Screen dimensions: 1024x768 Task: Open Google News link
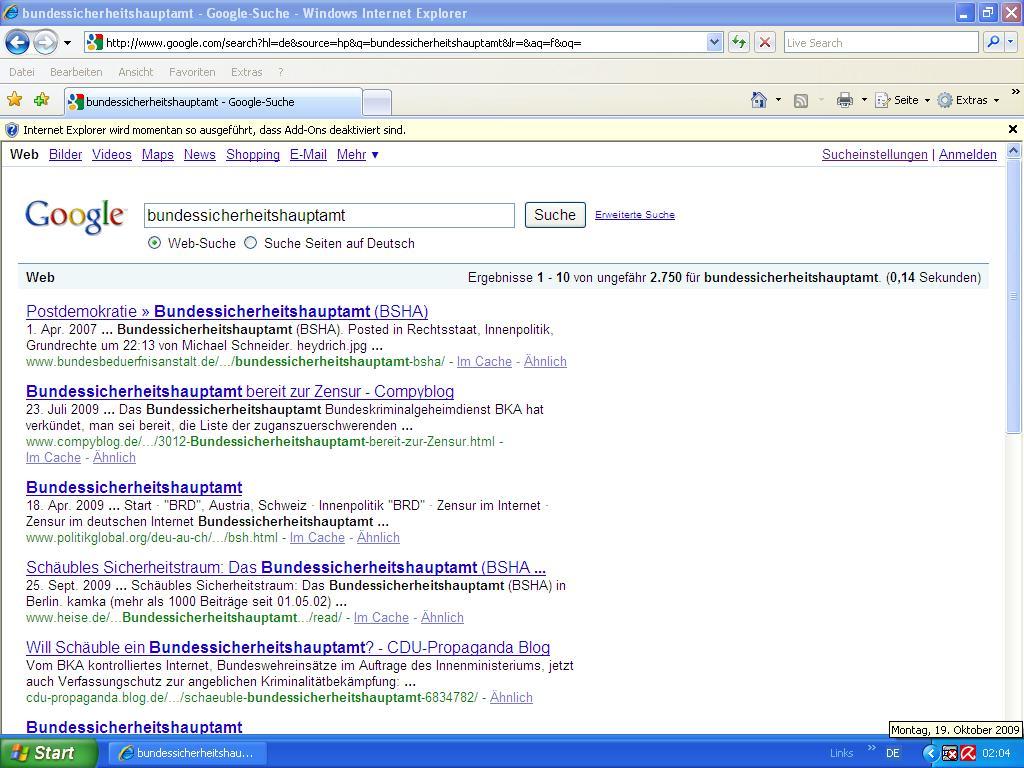click(x=200, y=155)
